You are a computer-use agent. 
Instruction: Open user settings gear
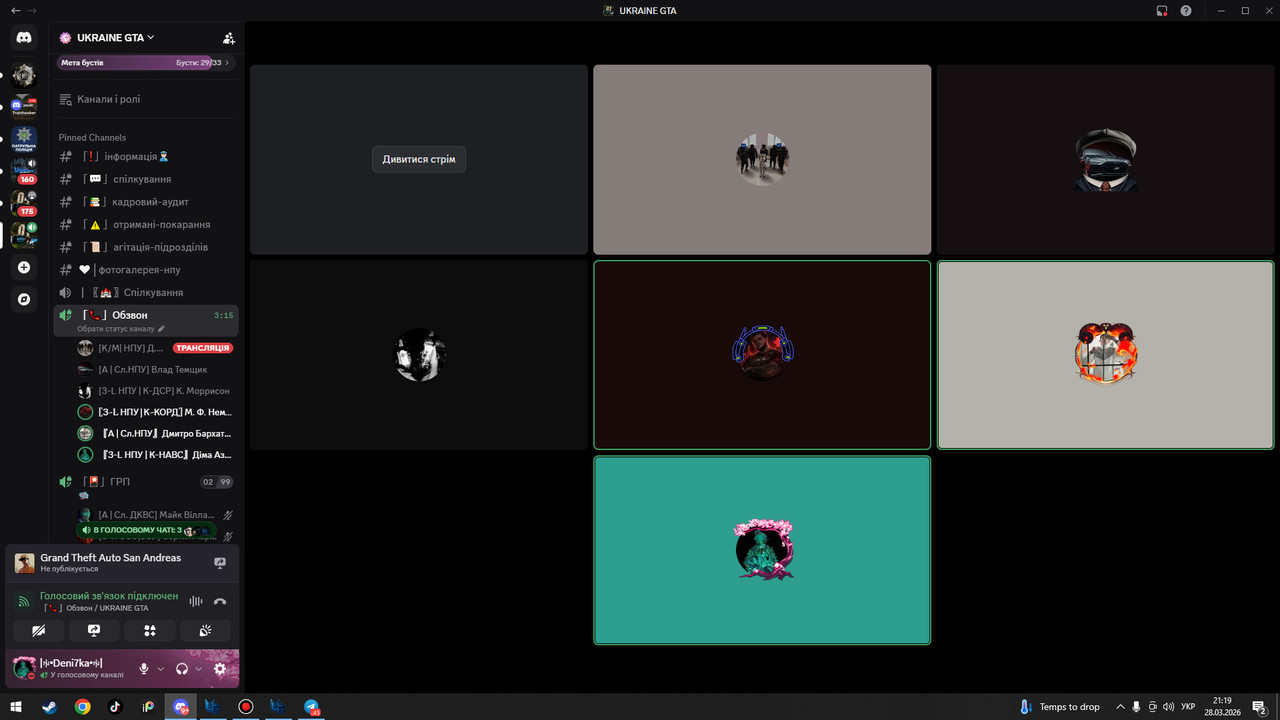(220, 669)
